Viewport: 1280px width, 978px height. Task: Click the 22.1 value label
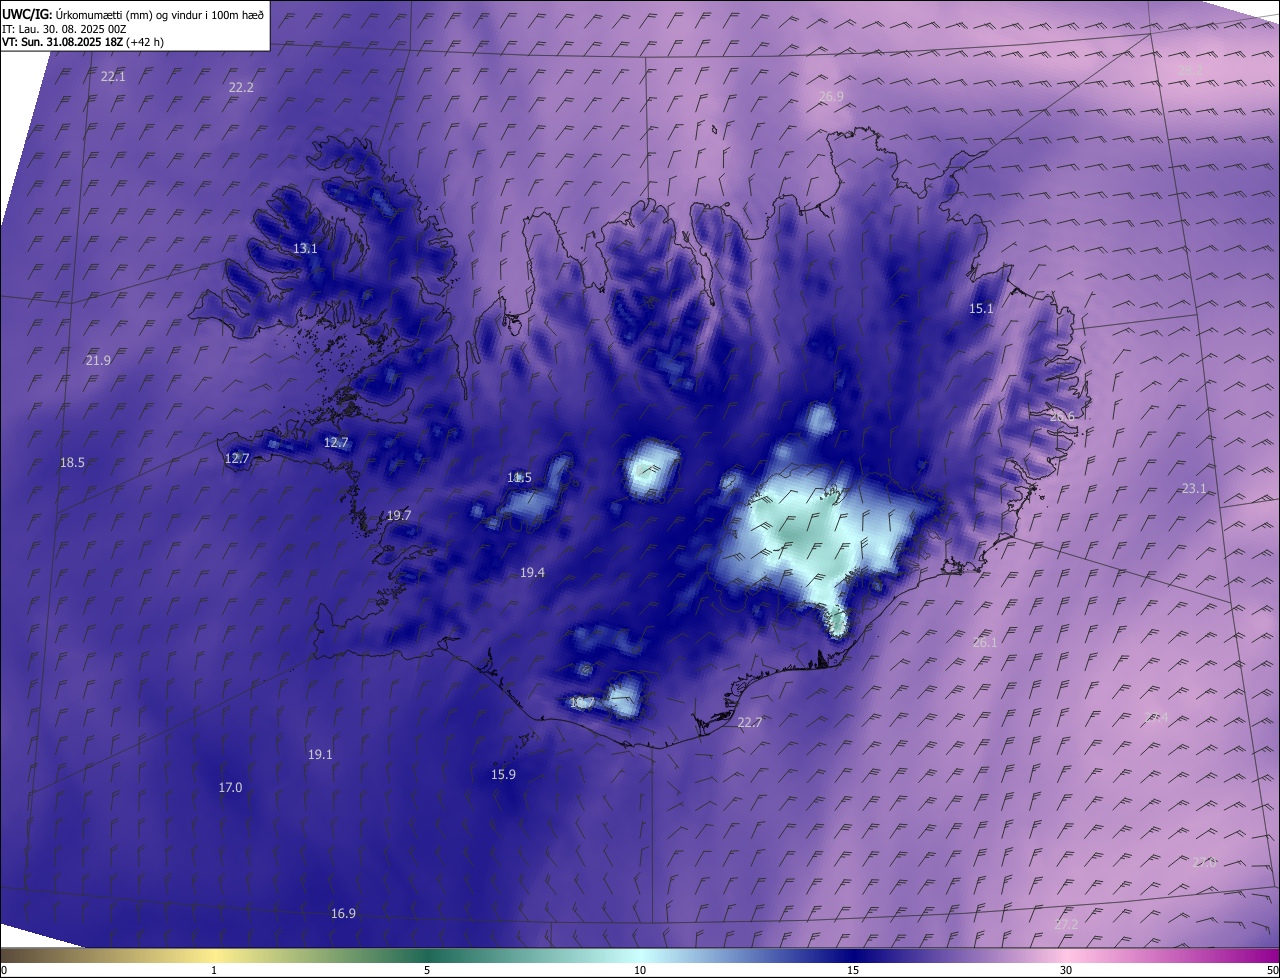[x=113, y=76]
